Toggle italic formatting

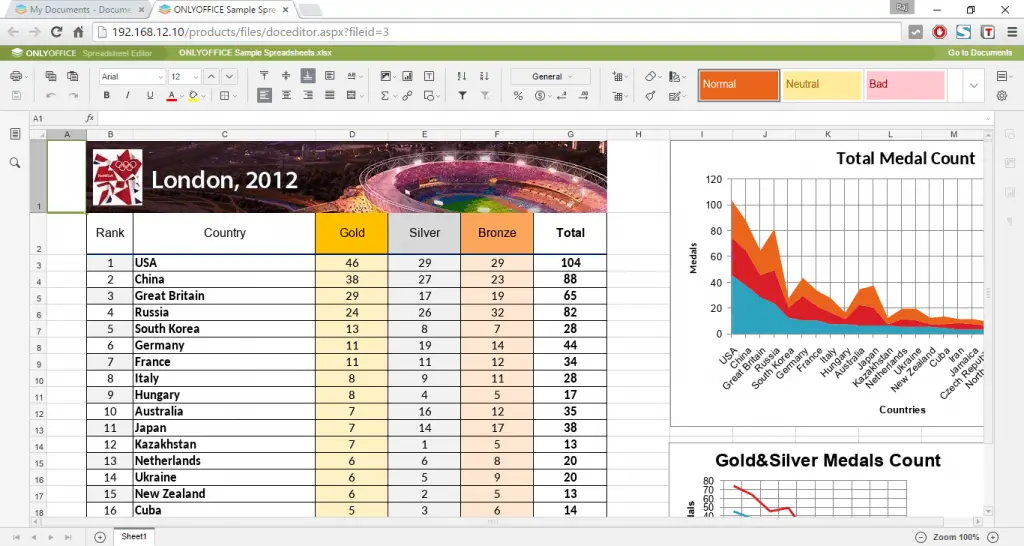tap(127, 96)
